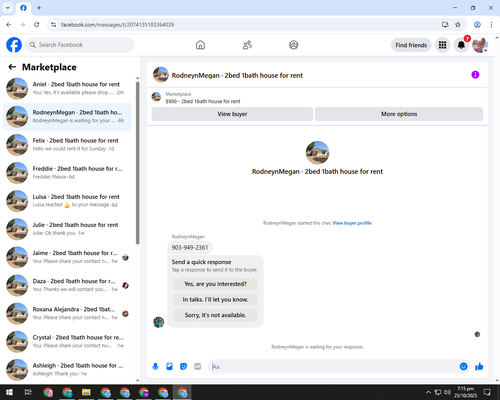Click the voice clip microphone icon
Screen dimensions: 500x400
point(155,367)
